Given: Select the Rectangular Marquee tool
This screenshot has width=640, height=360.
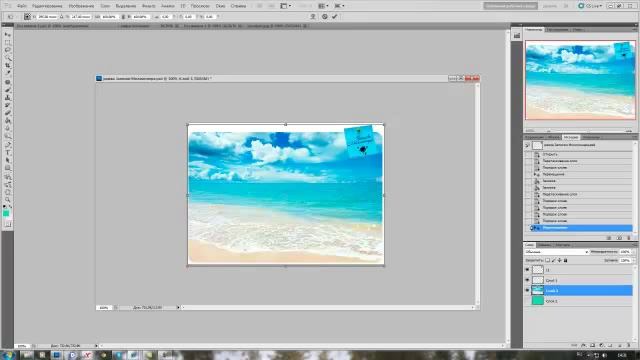Looking at the screenshot, I should (8, 42).
